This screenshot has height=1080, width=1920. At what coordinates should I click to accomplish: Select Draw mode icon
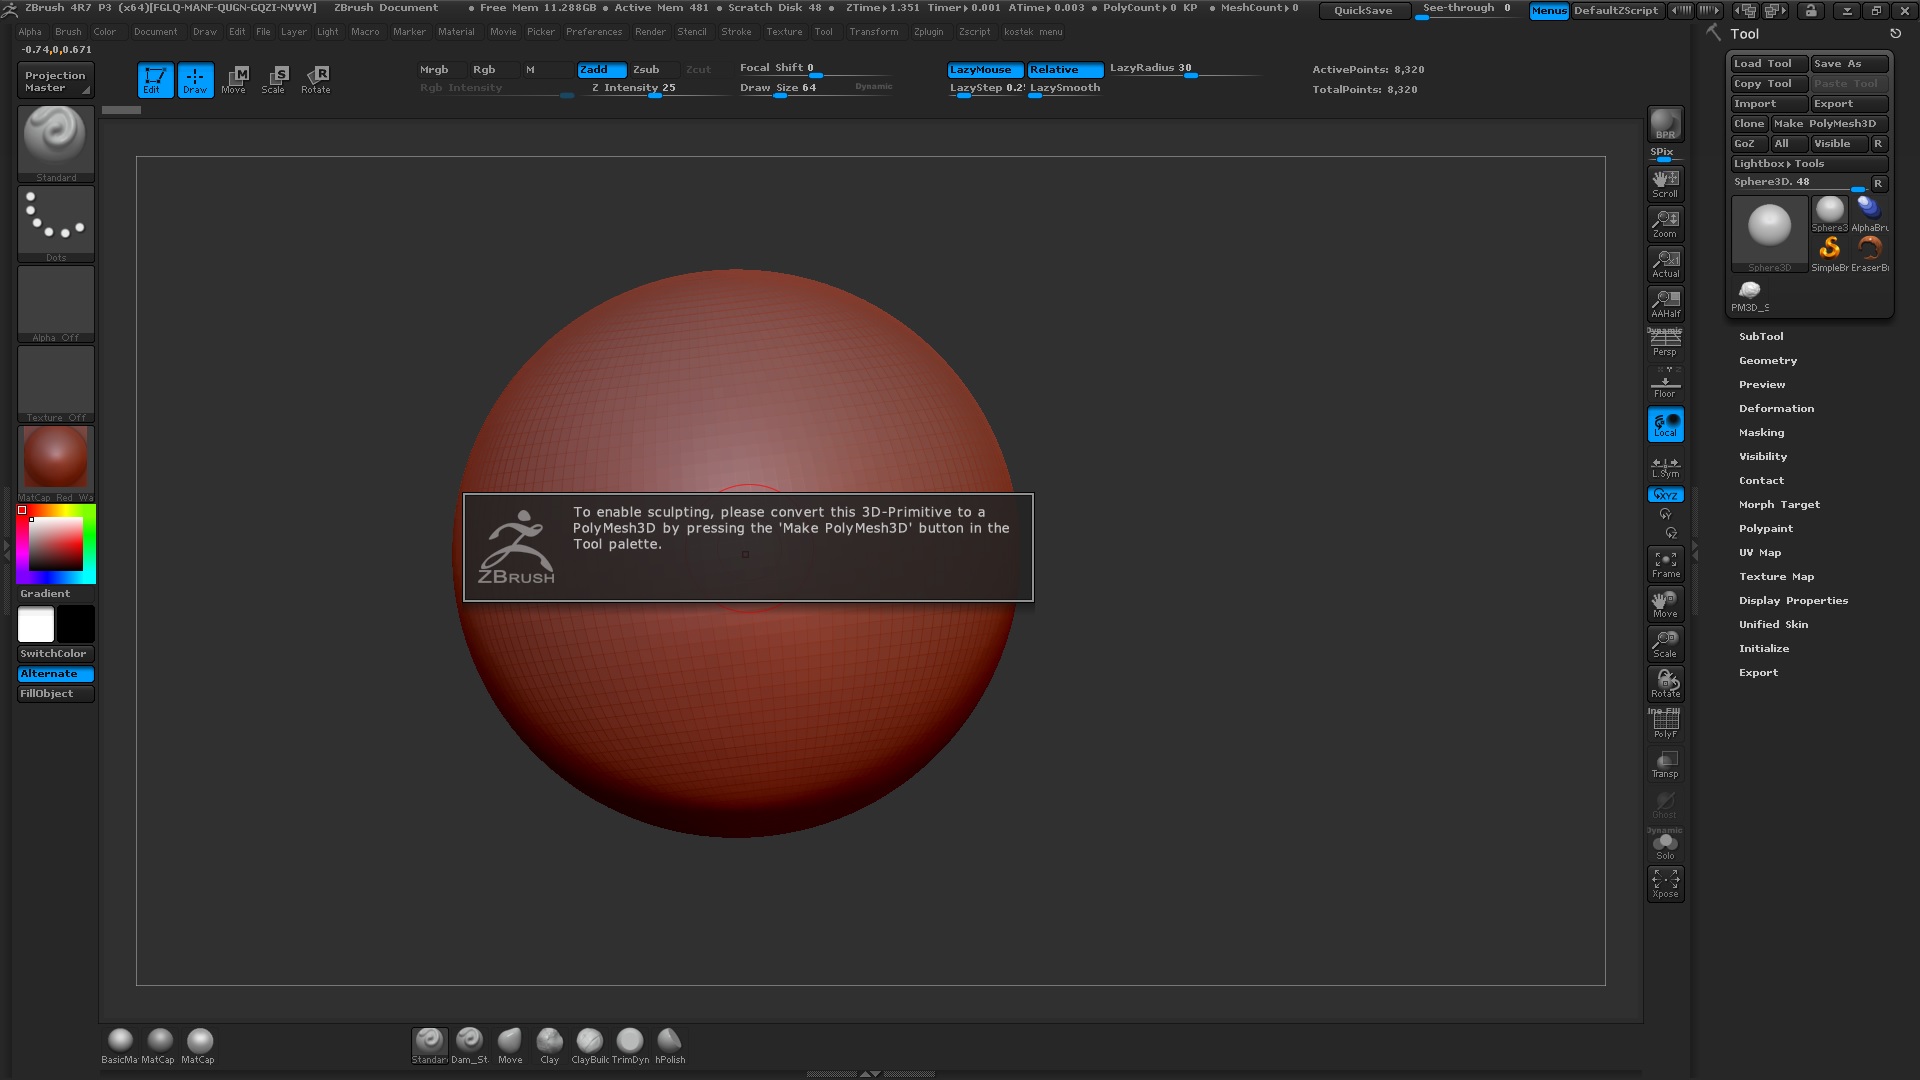tap(195, 80)
